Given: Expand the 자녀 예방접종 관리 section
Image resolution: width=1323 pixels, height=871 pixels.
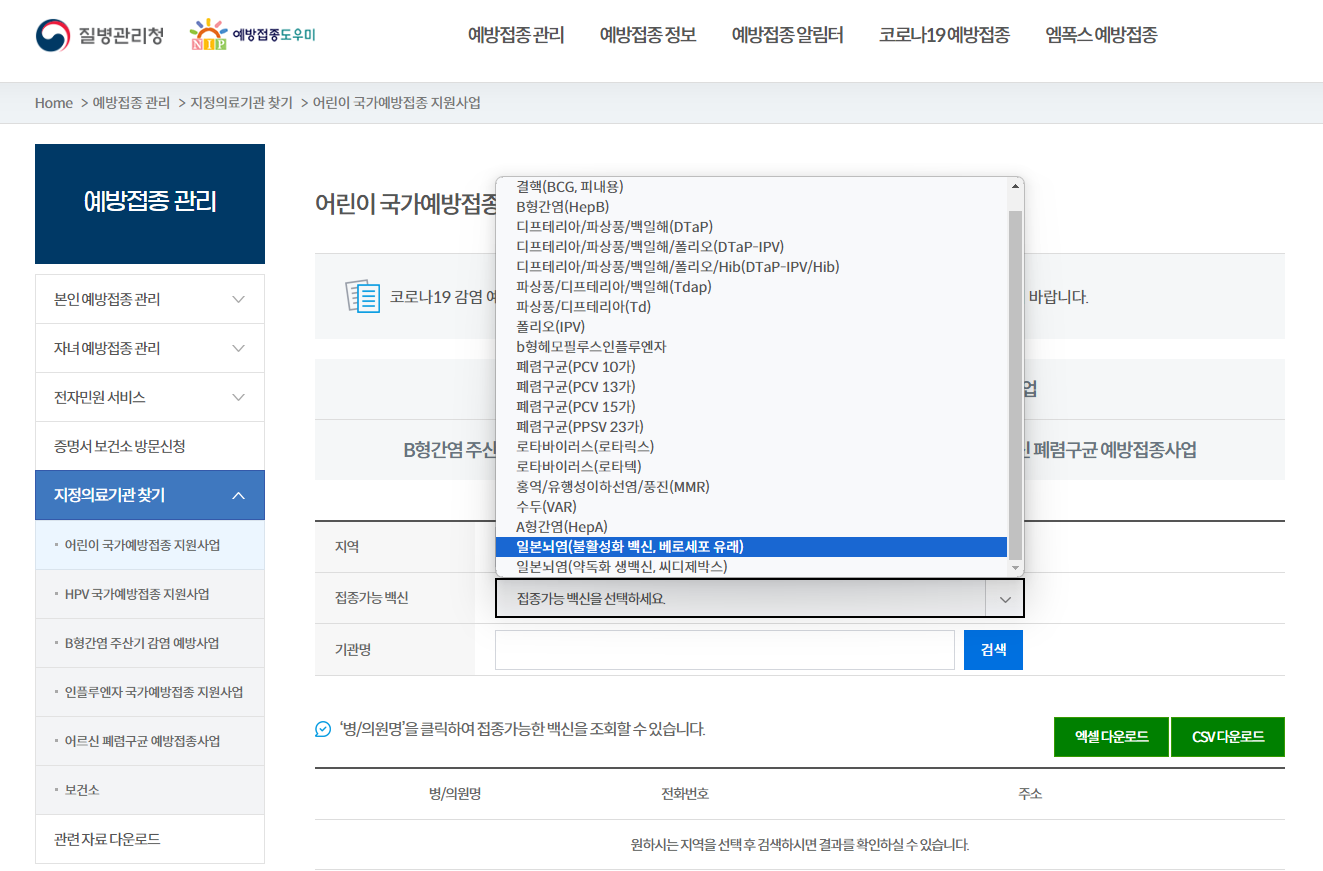Looking at the screenshot, I should coord(149,347).
